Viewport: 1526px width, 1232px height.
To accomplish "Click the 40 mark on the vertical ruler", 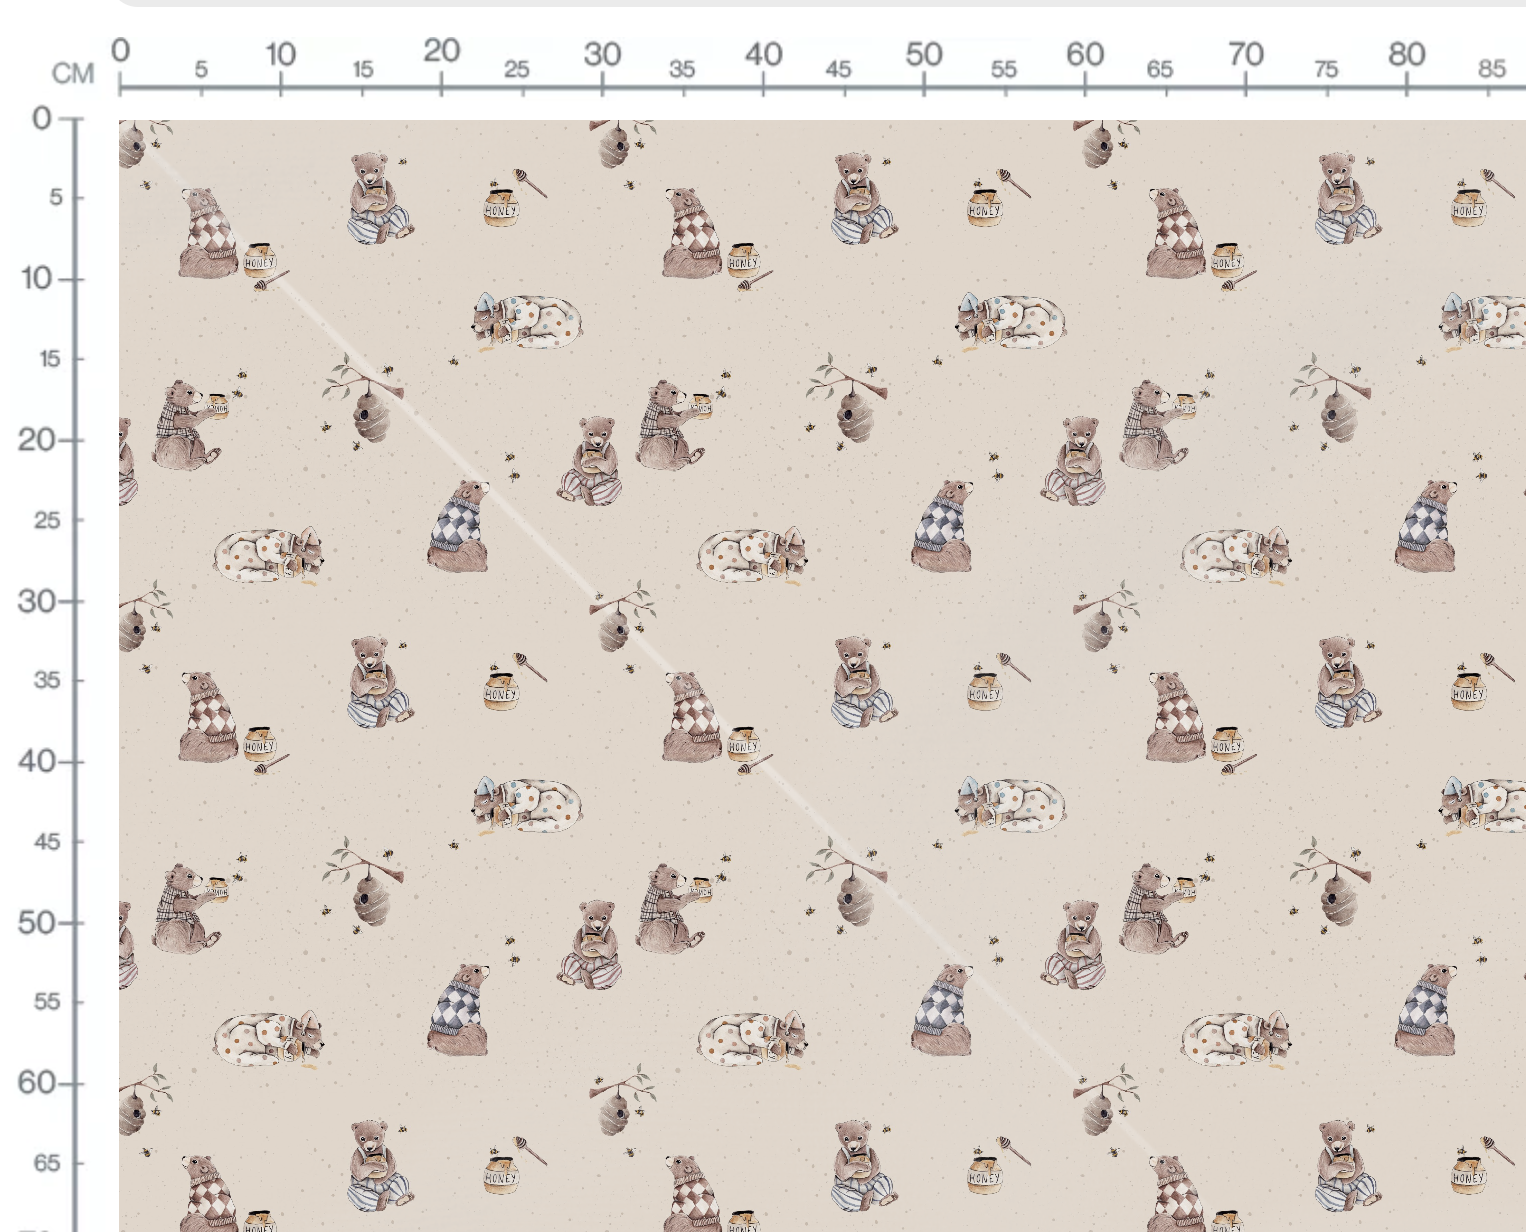I will (x=36, y=761).
